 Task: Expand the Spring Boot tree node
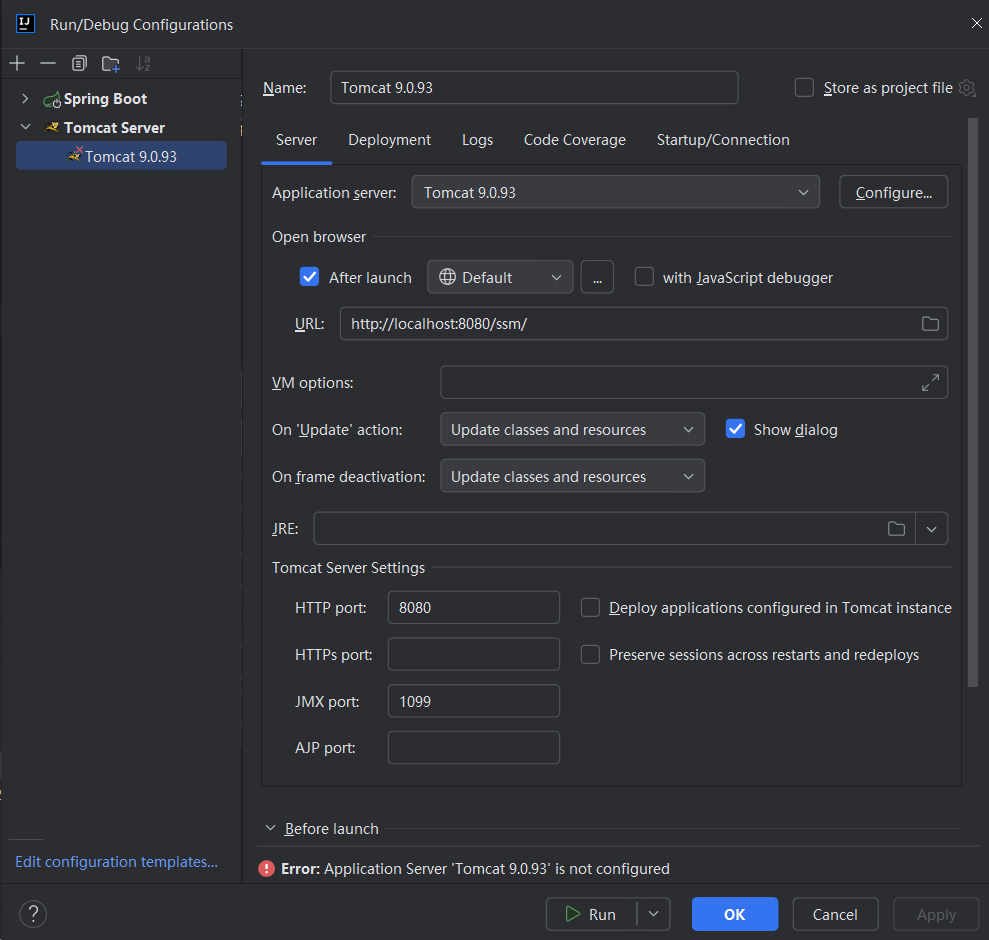click(x=25, y=99)
